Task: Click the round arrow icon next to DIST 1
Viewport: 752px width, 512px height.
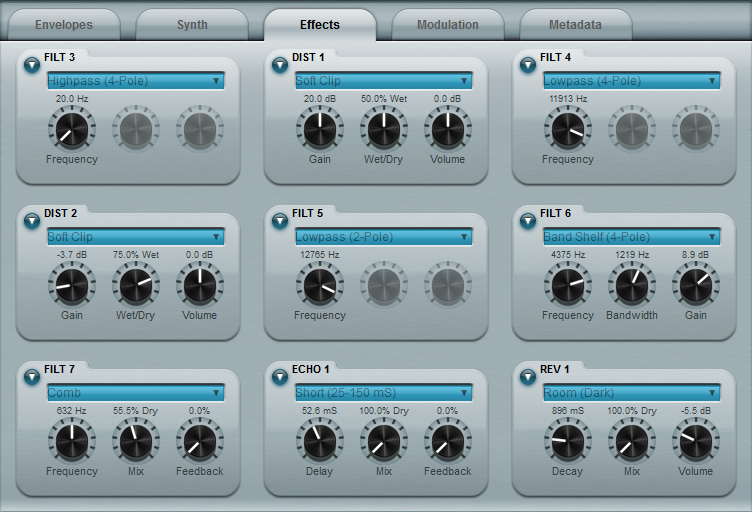Action: tap(280, 65)
